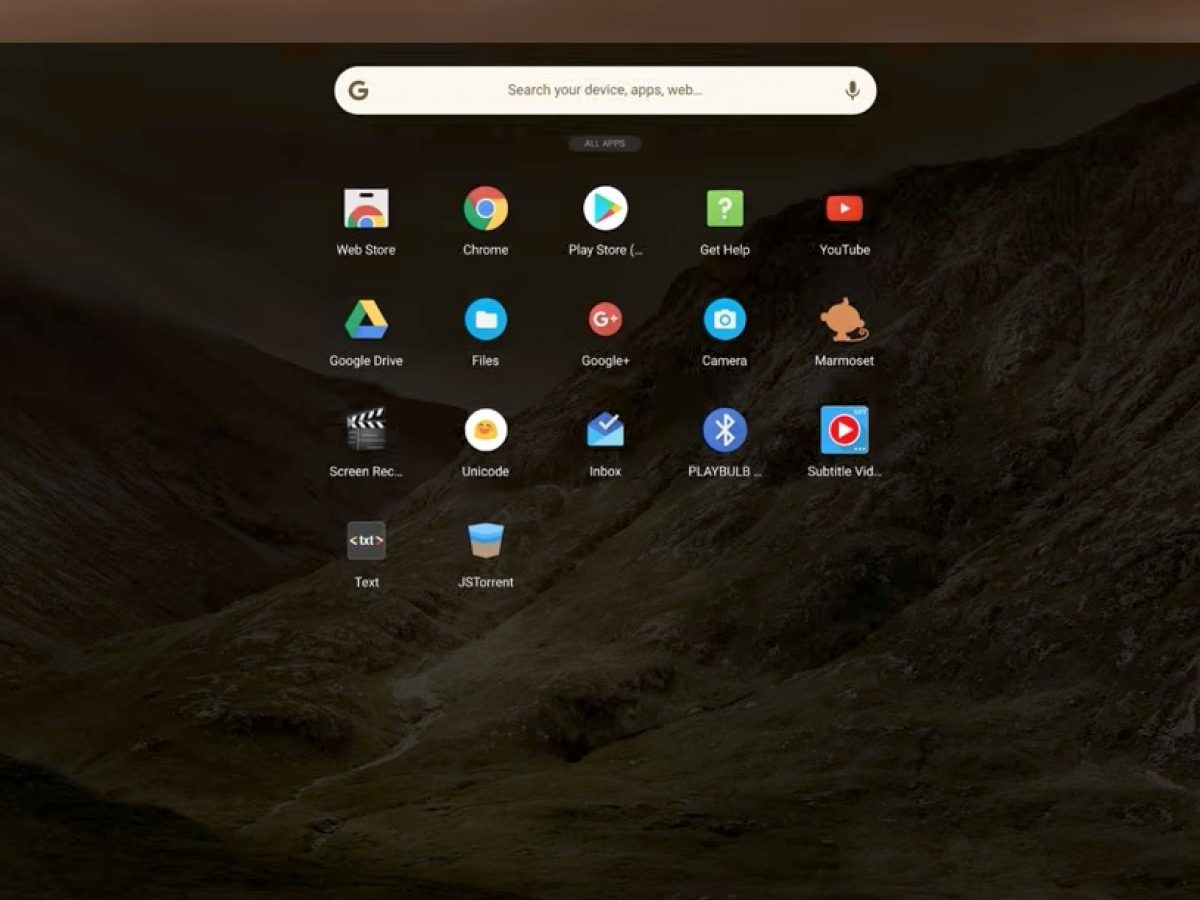Open the Screen Recorder app

point(366,431)
